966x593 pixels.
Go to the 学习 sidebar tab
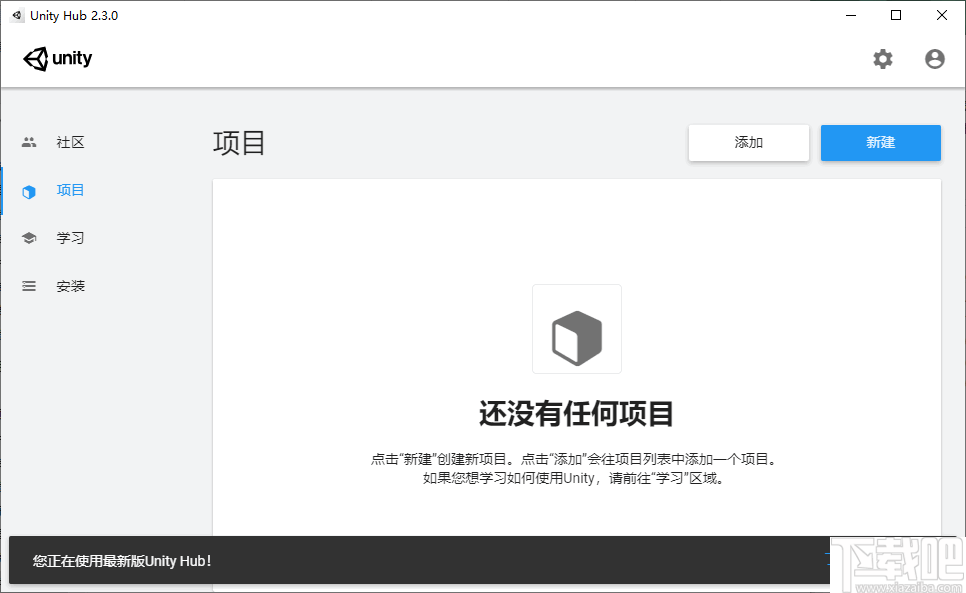tap(70, 238)
